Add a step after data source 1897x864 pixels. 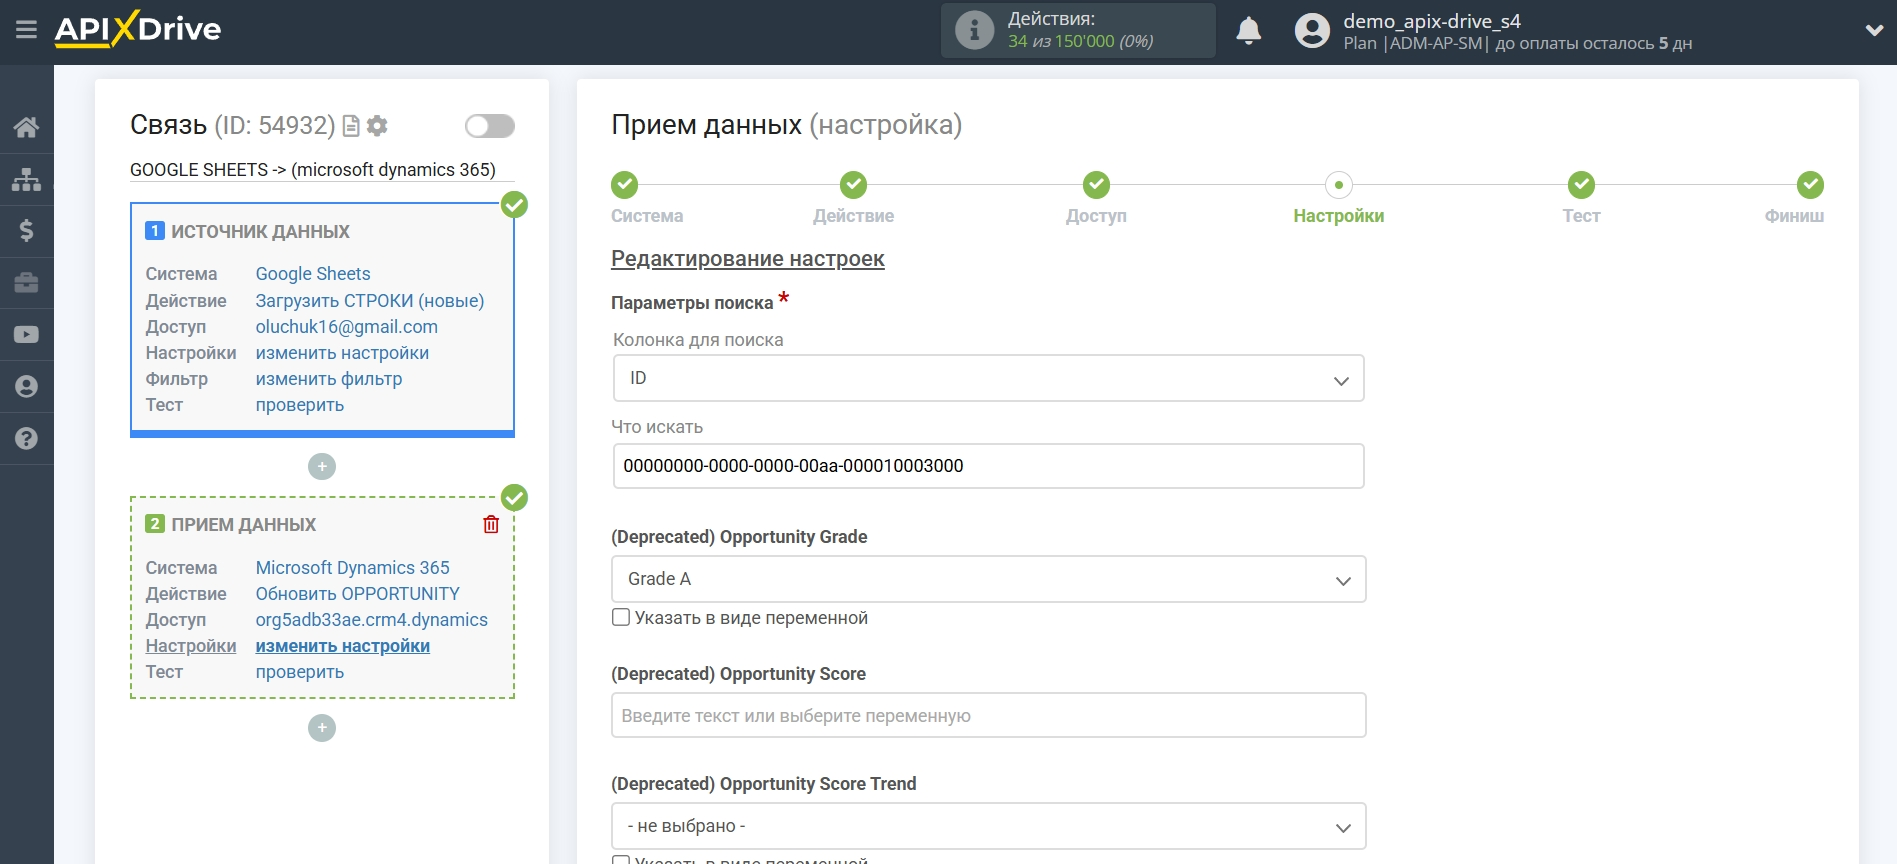coord(322,467)
